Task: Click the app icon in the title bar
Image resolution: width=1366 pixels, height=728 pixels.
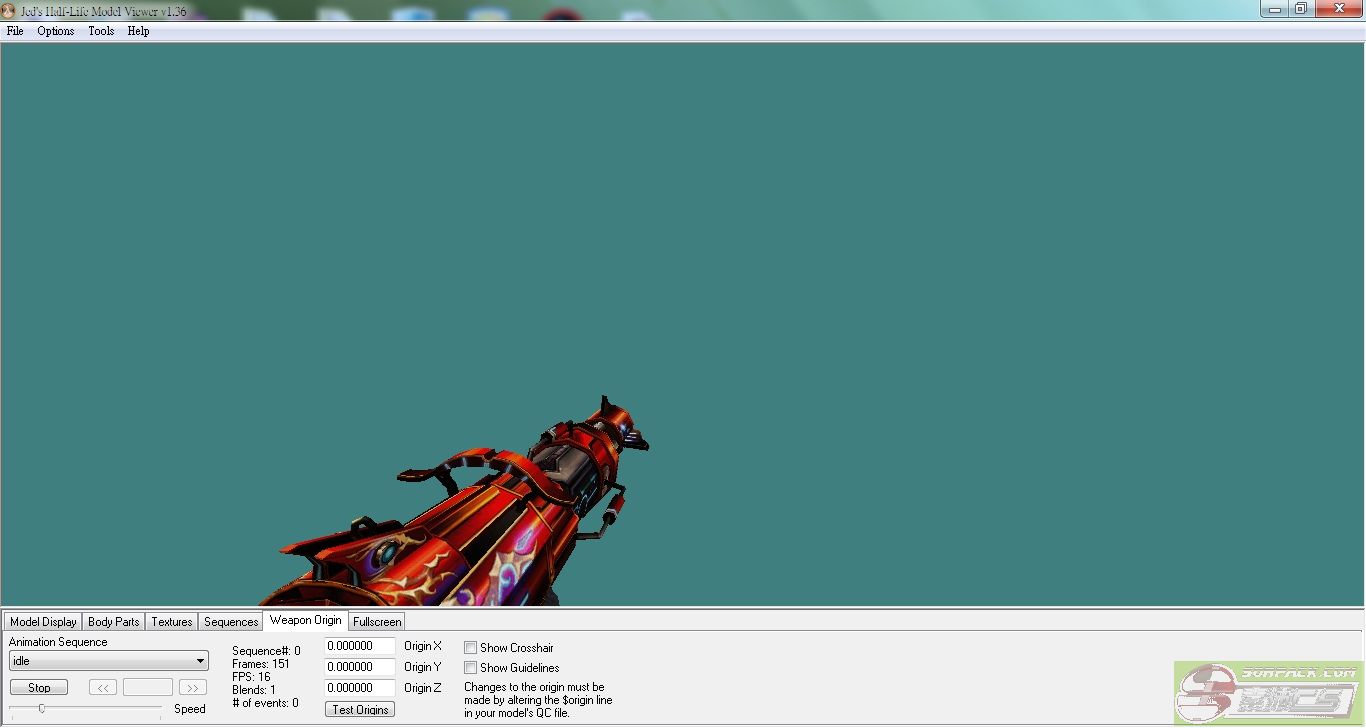Action: click(x=9, y=11)
